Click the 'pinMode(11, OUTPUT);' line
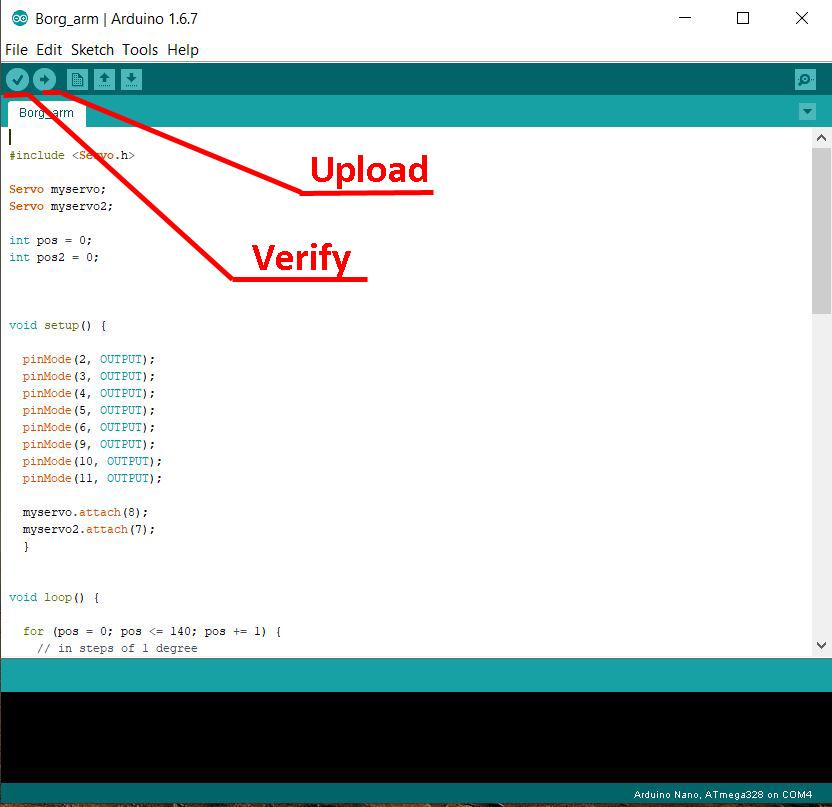The image size is (832, 807). [x=92, y=478]
